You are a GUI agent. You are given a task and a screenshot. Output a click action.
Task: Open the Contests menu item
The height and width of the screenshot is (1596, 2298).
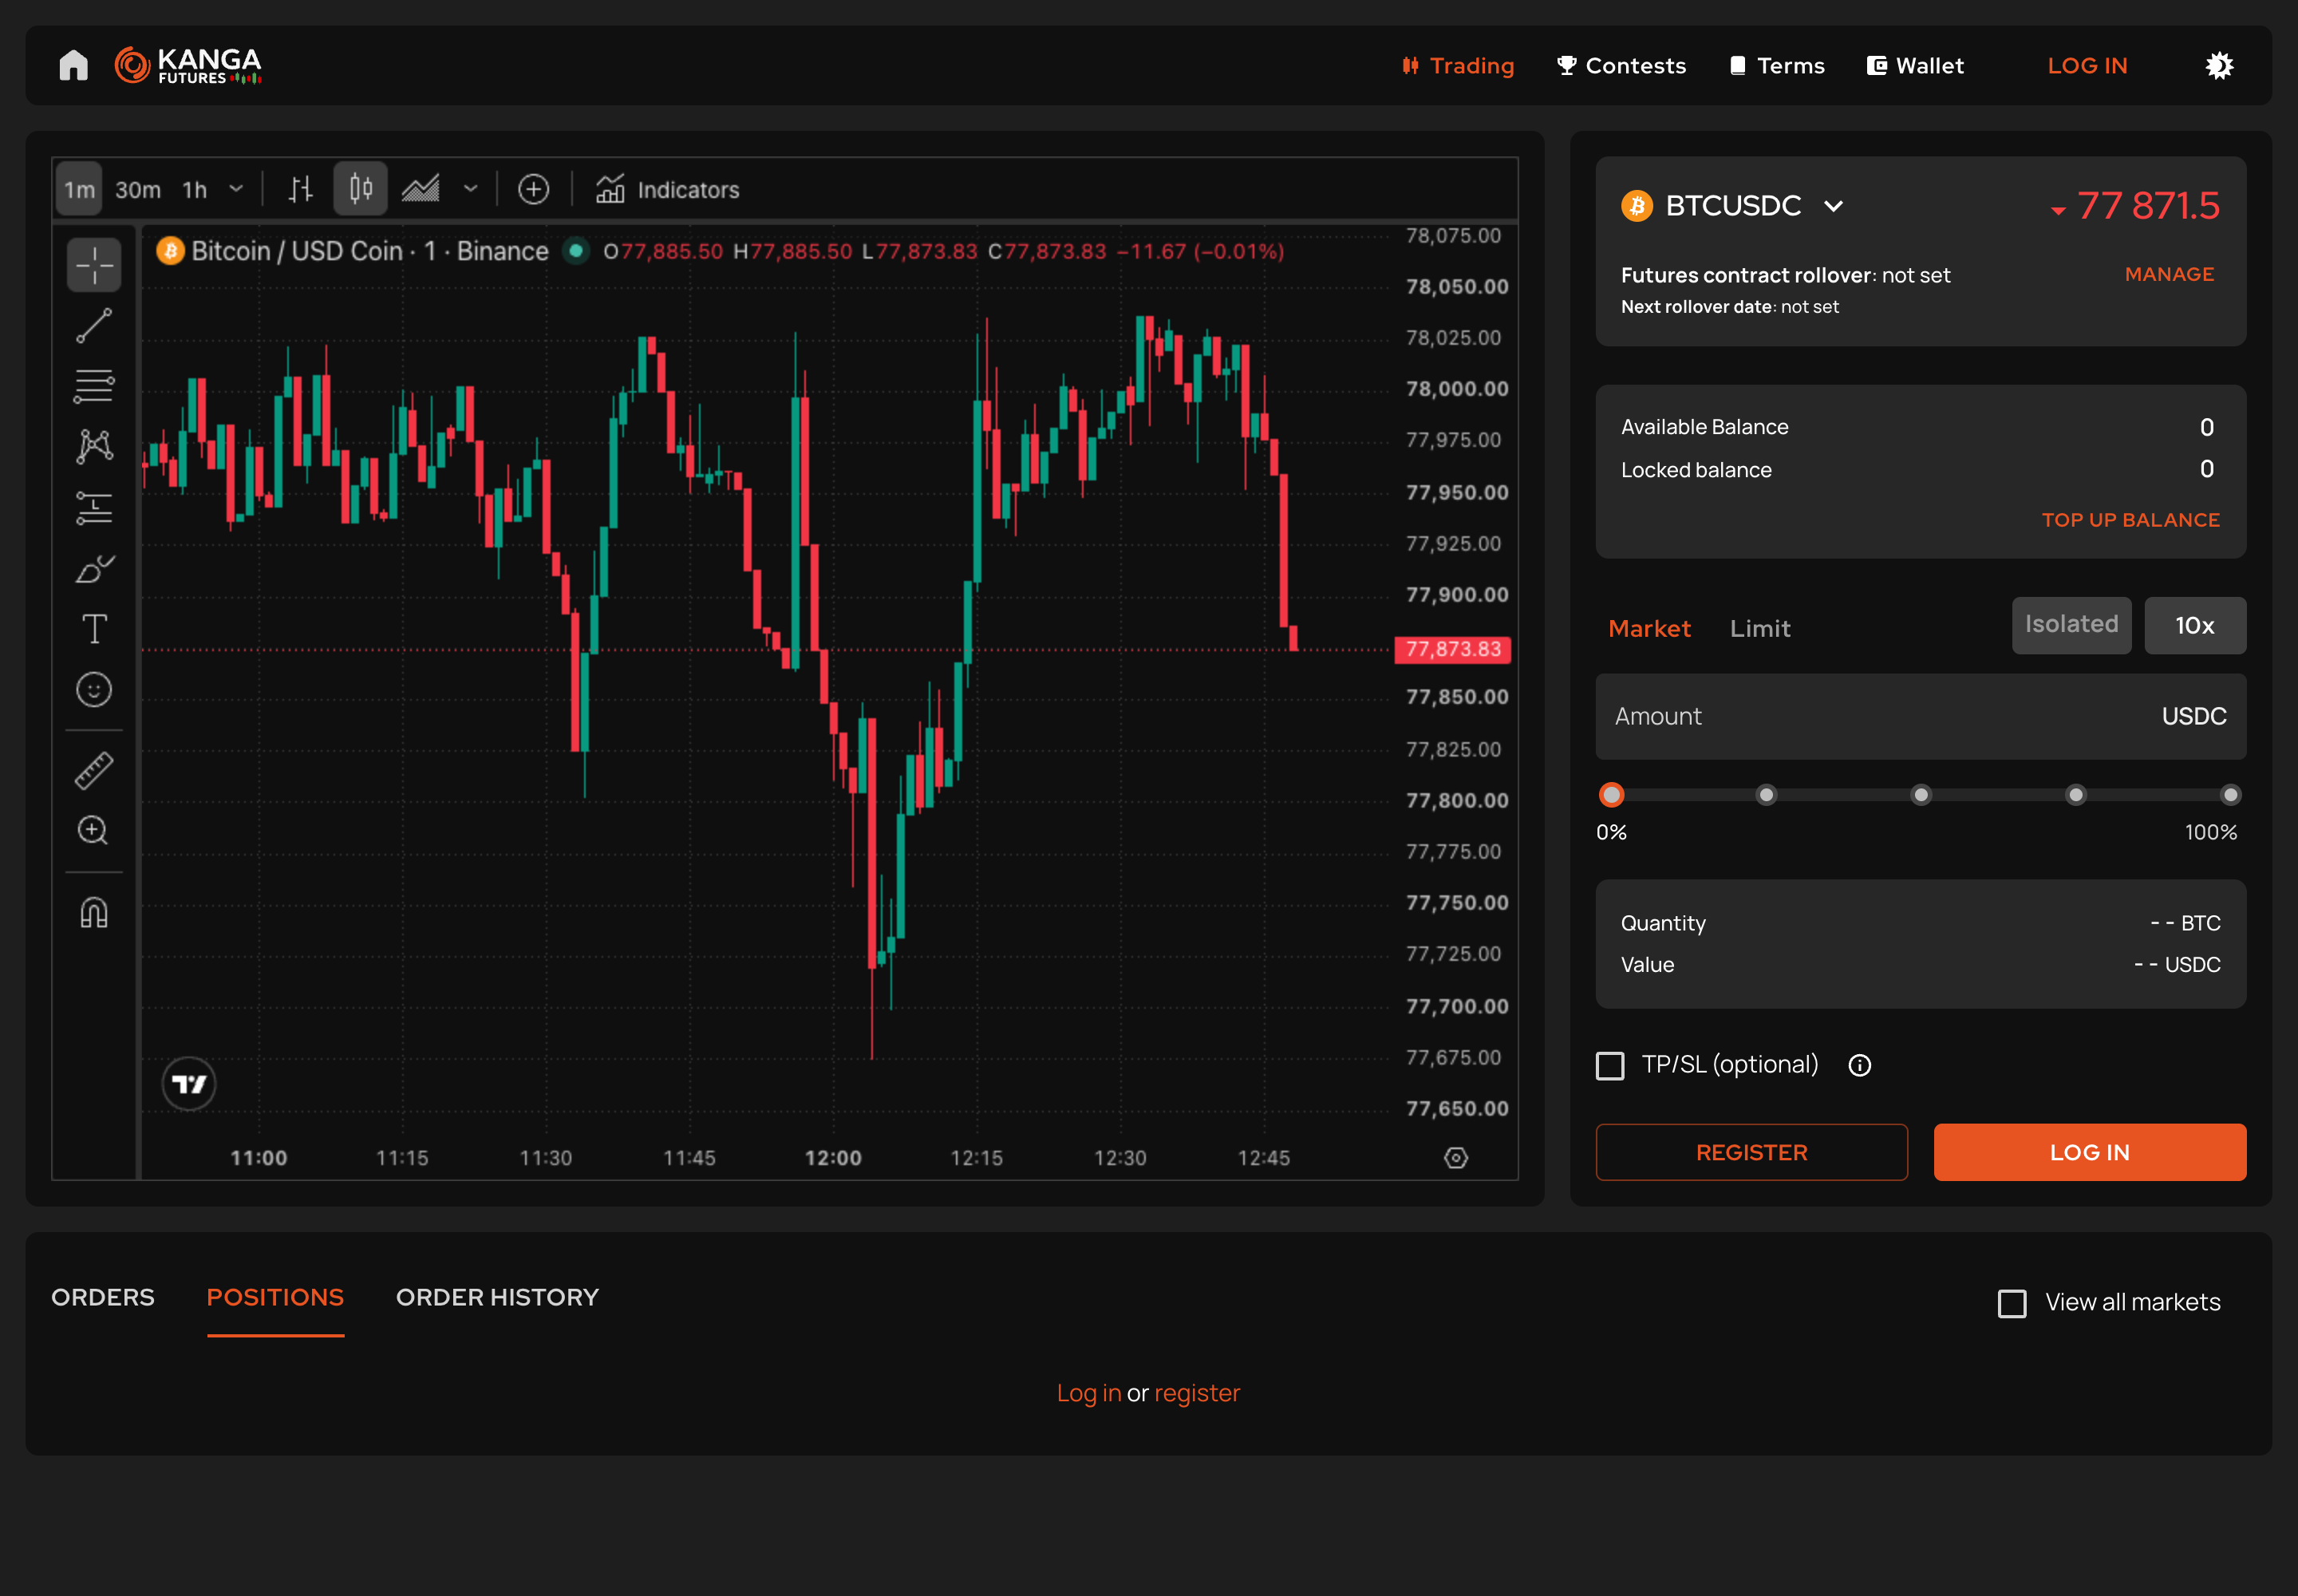pos(1622,65)
